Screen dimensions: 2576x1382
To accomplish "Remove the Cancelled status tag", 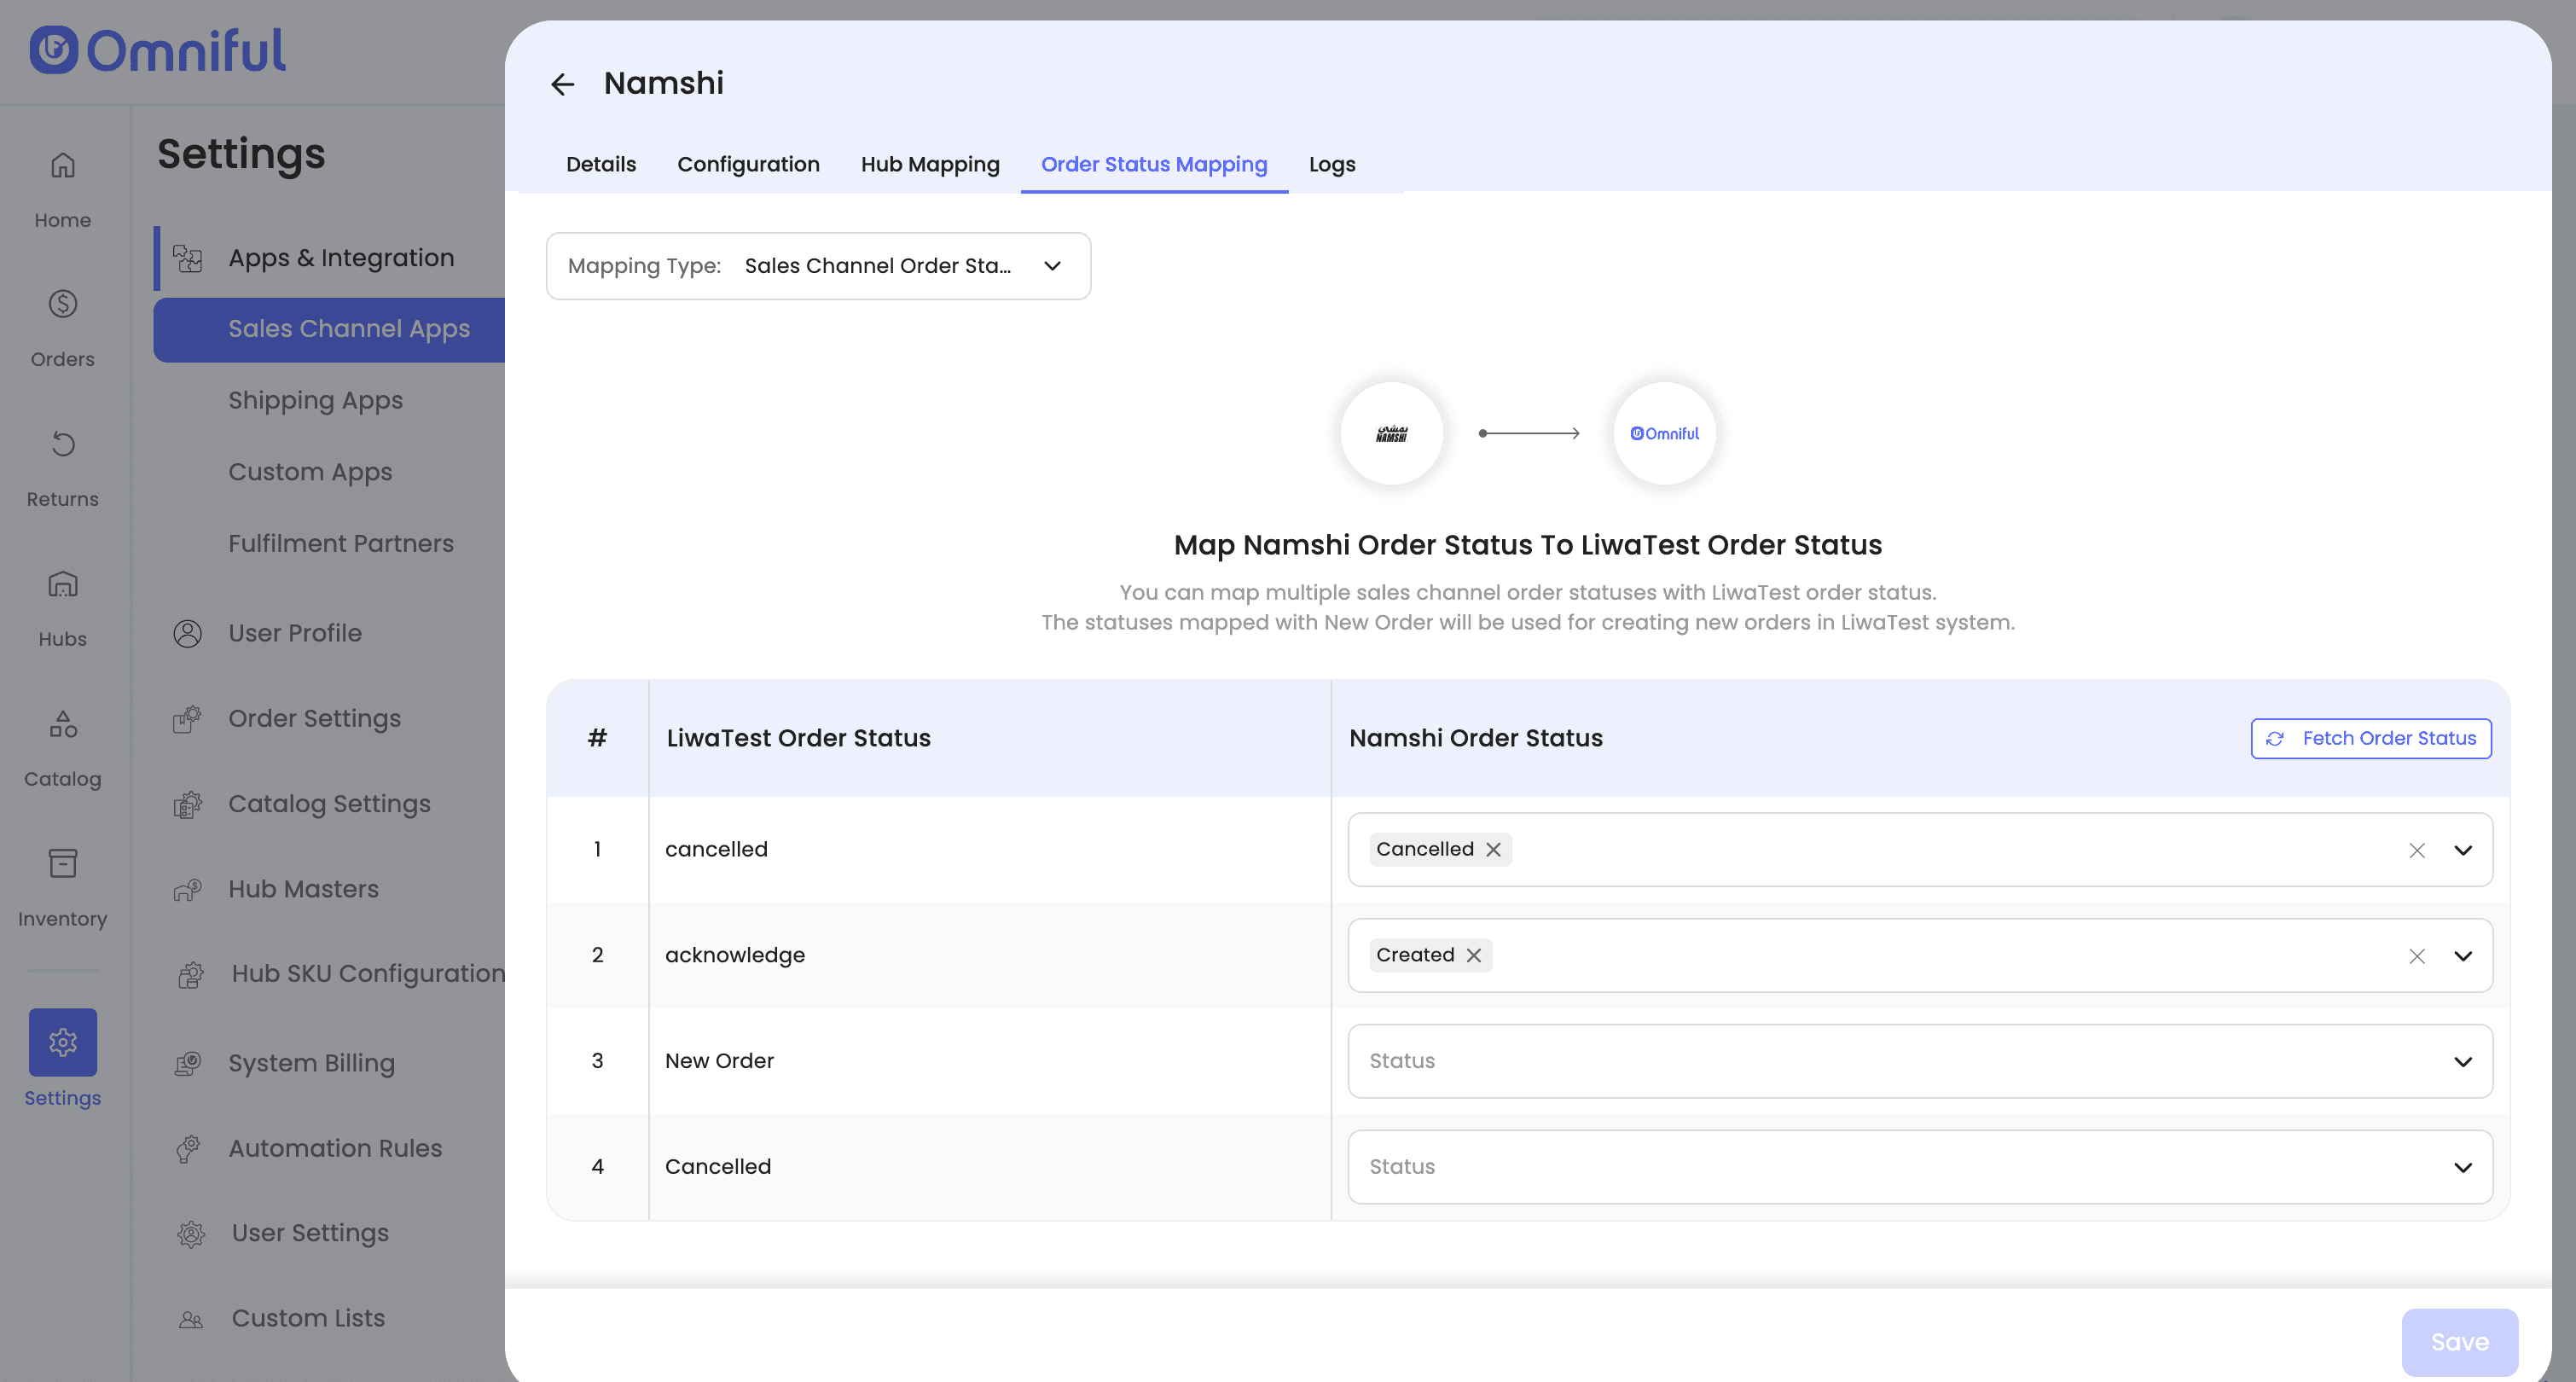I will (1493, 849).
